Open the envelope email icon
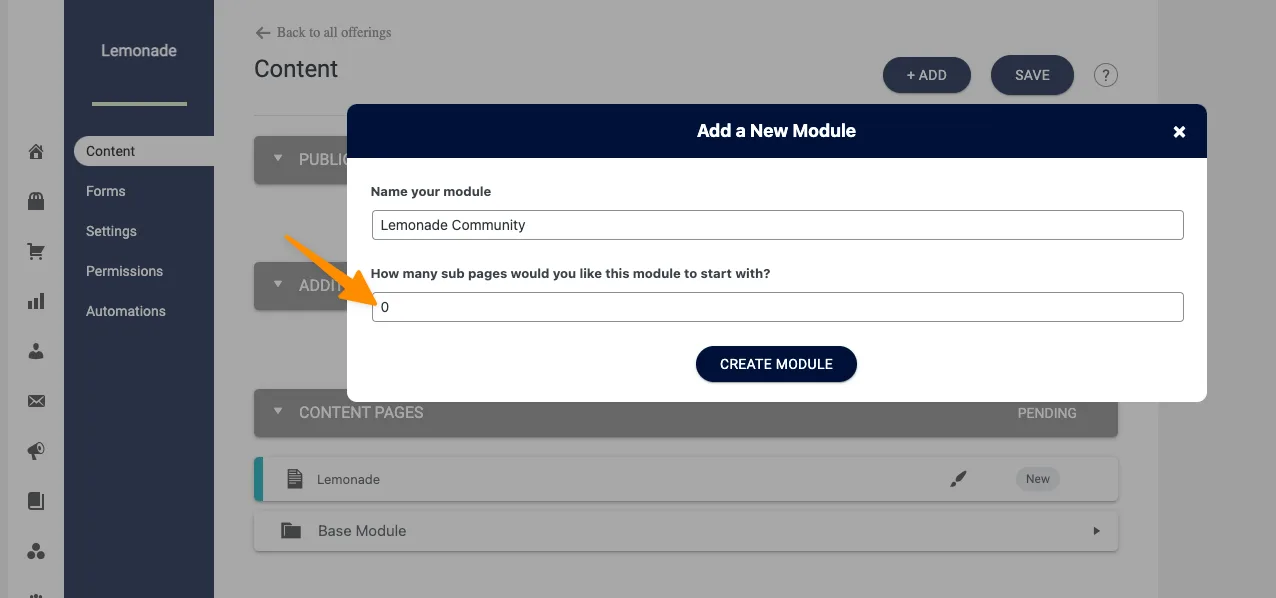The image size is (1276, 598). click(36, 401)
